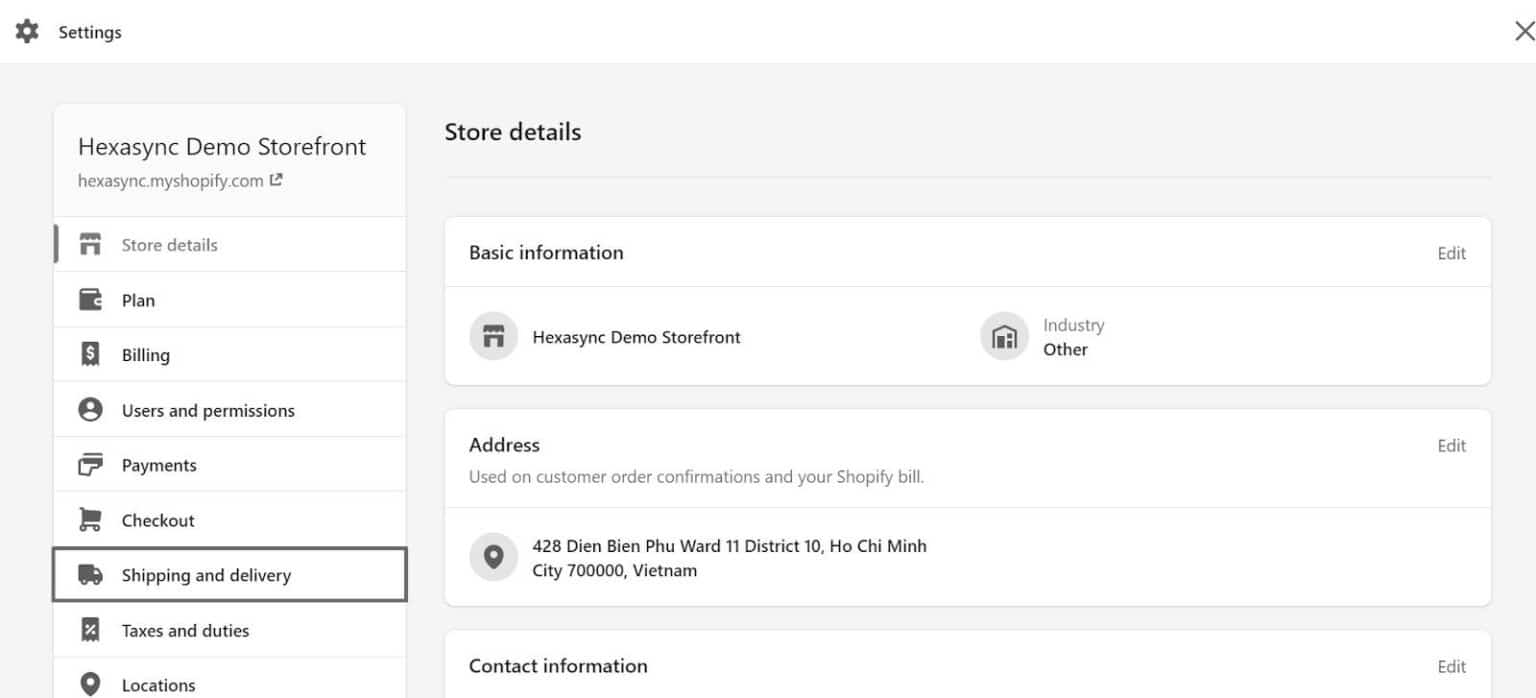Click the Plan wallet icon in sidebar

pyautogui.click(x=89, y=298)
